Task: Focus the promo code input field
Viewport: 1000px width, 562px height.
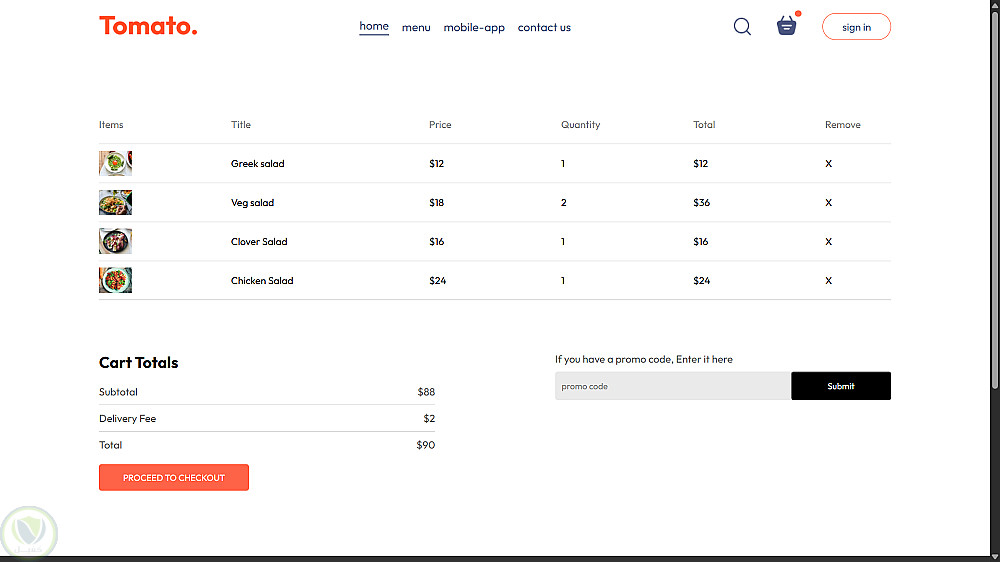Action: pyautogui.click(x=672, y=386)
